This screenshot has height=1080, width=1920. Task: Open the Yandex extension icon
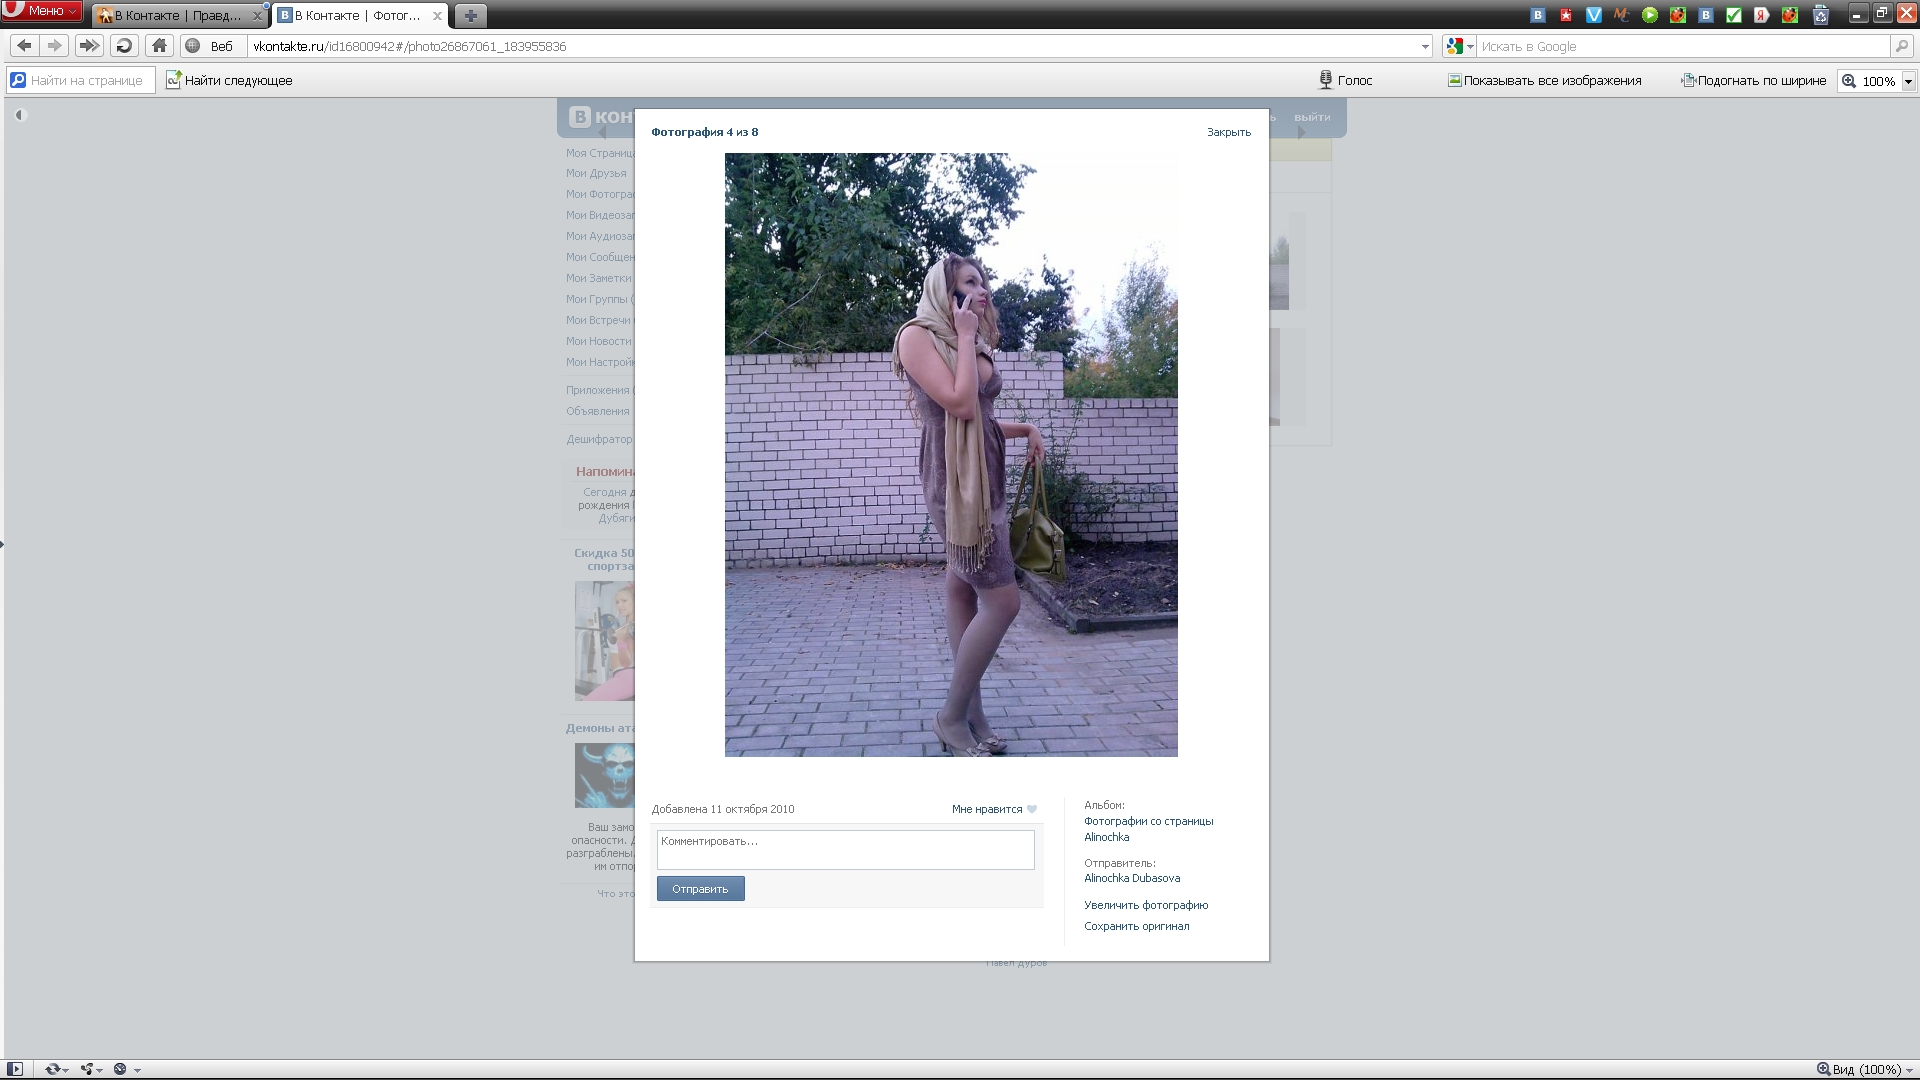tap(1762, 15)
